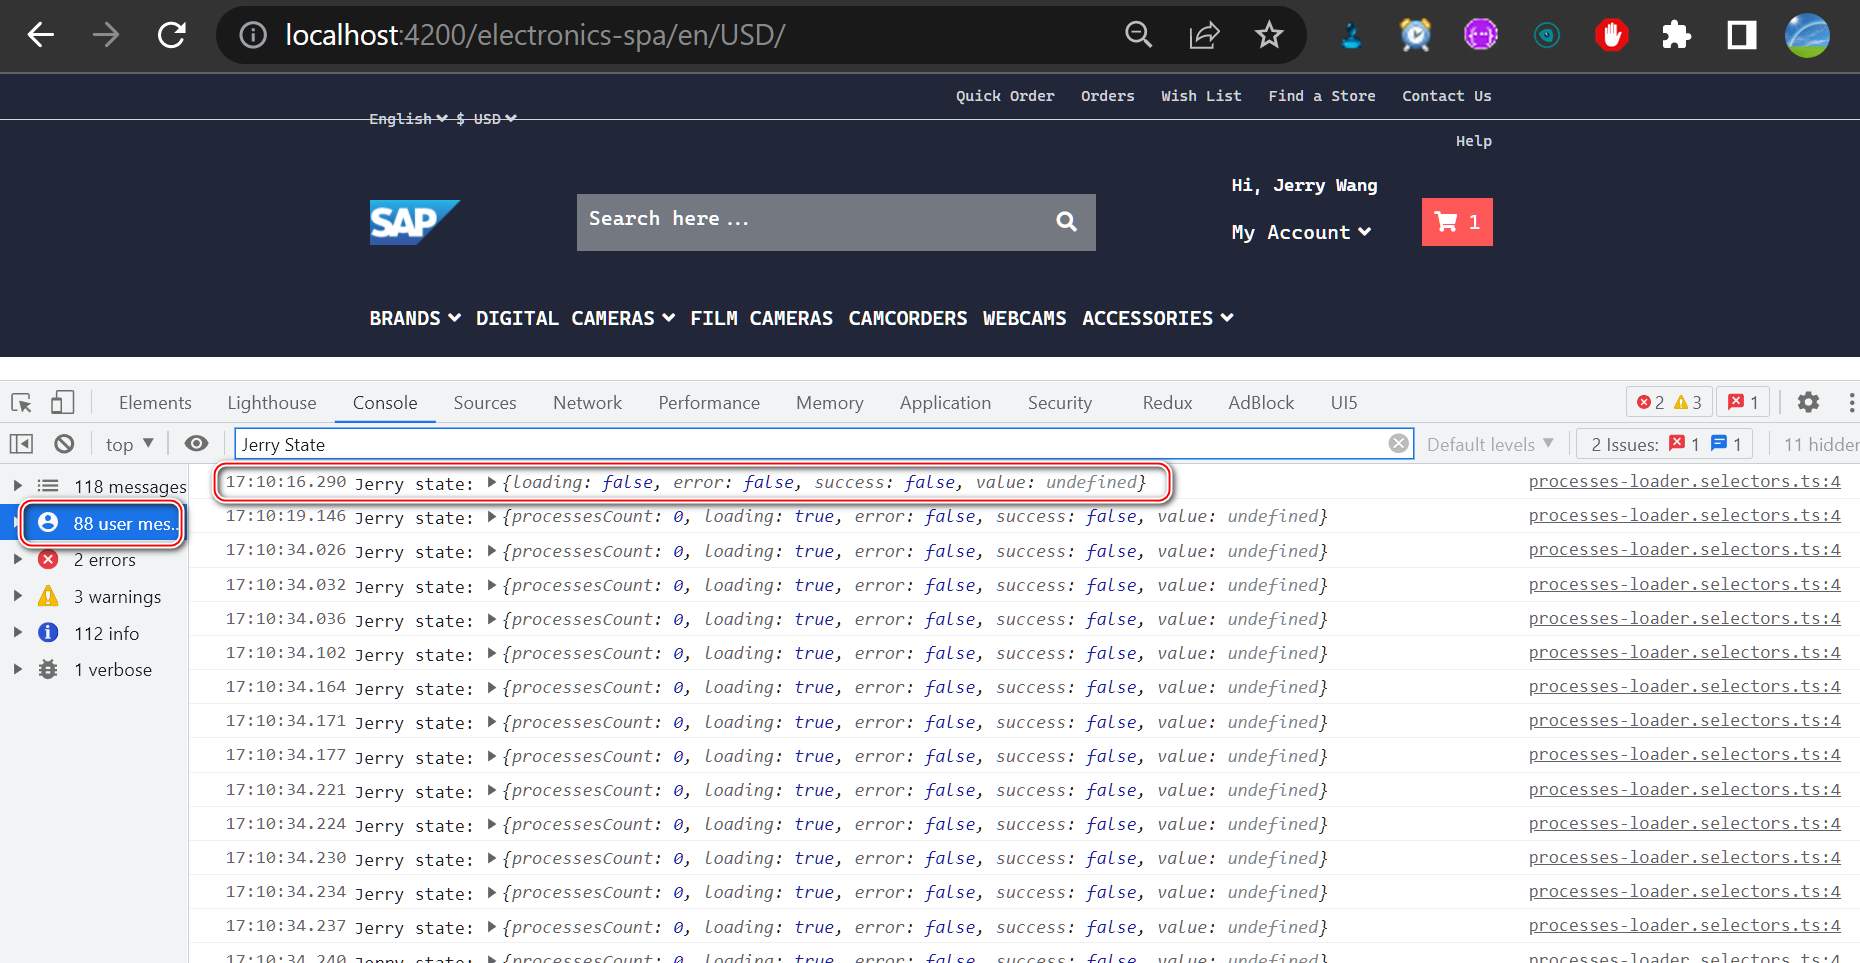Toggle the console sidebar panel

[x=21, y=444]
